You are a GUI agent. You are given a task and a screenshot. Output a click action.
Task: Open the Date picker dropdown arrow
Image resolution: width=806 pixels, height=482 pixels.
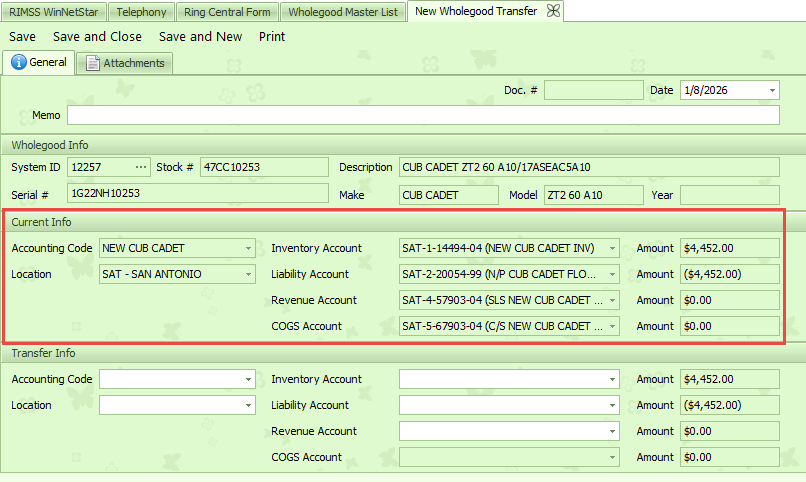pyautogui.click(x=772, y=90)
